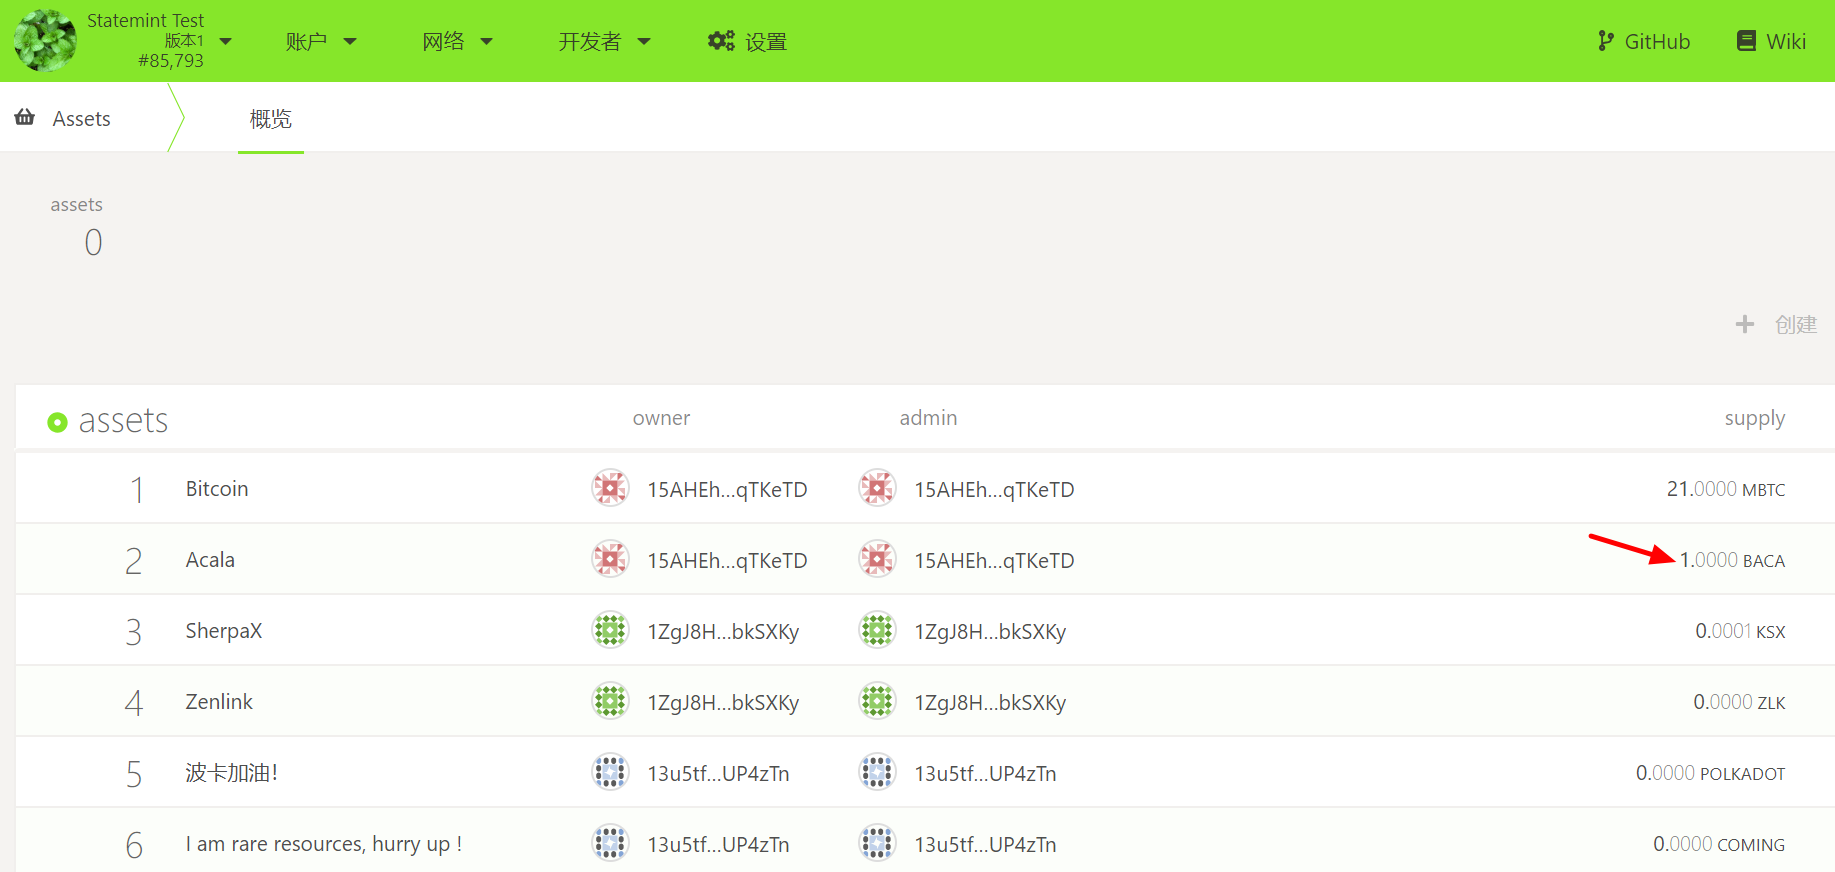Viewport: 1835px width, 872px height.
Task: Click Zenlink admin identicon
Action: 877,702
